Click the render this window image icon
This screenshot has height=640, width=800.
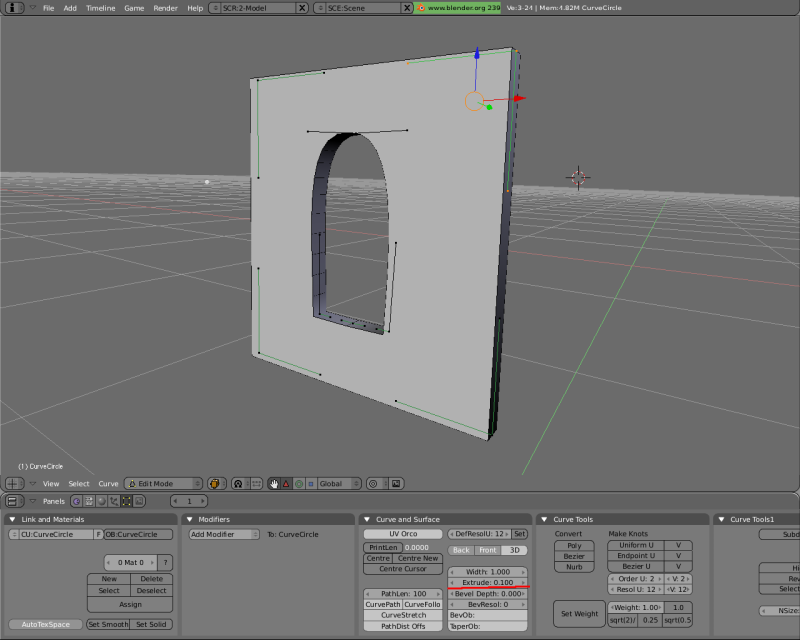pos(396,483)
